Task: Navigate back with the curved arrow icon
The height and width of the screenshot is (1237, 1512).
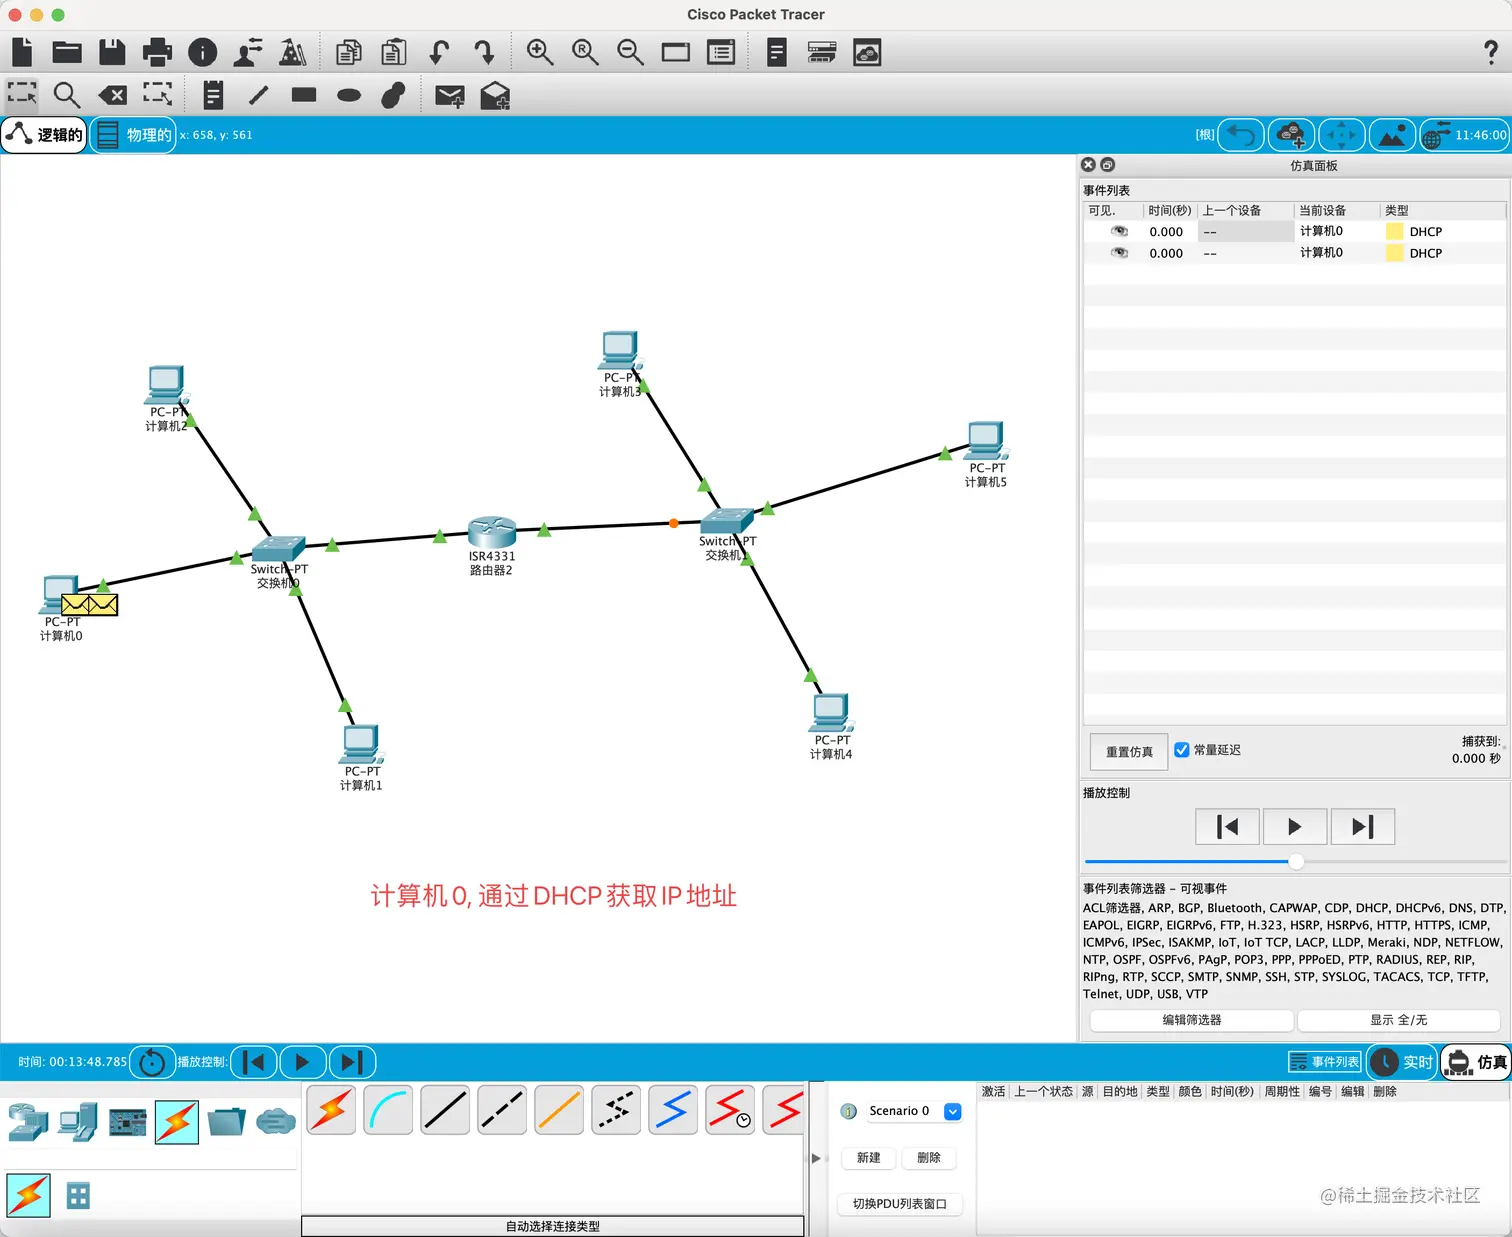Action: 1242,135
